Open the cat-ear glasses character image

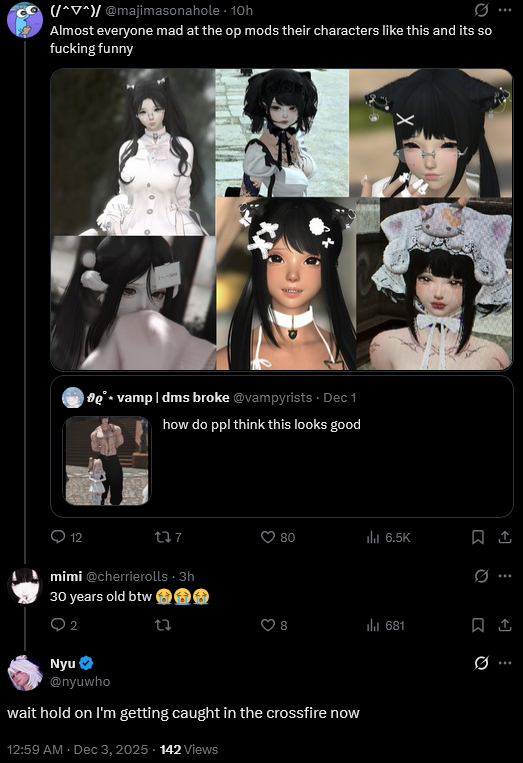tap(431, 132)
